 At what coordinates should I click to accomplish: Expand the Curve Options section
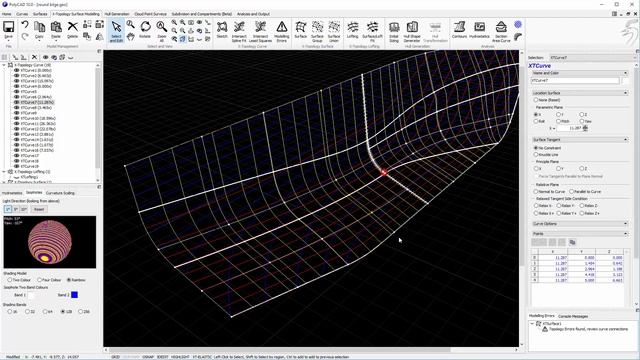(625, 224)
